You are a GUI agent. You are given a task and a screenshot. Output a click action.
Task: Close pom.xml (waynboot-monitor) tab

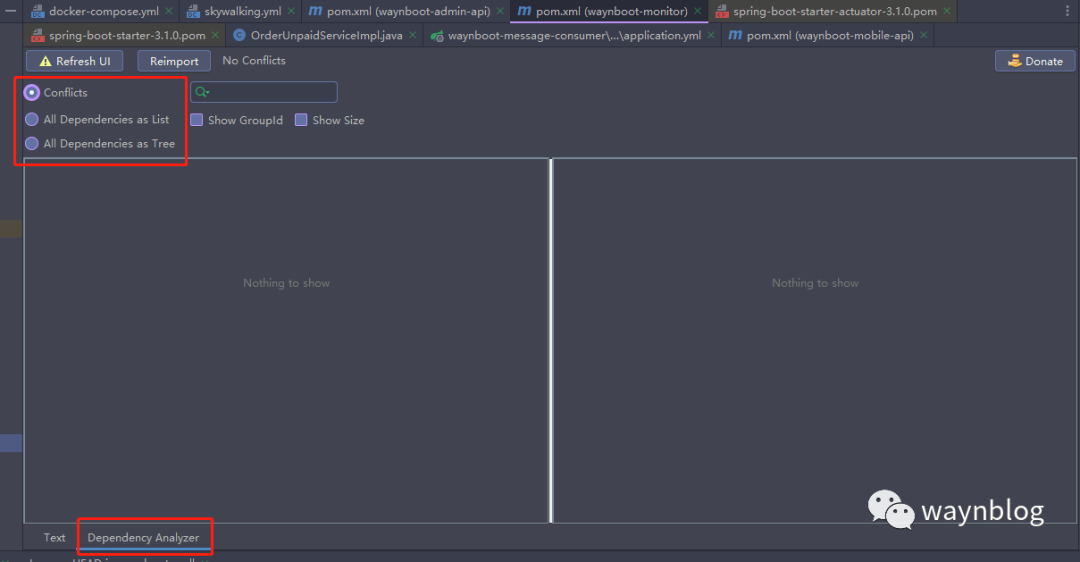(x=697, y=11)
